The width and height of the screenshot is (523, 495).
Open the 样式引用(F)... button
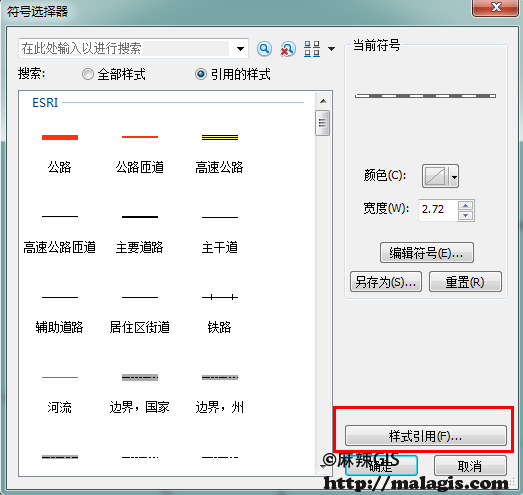(426, 435)
